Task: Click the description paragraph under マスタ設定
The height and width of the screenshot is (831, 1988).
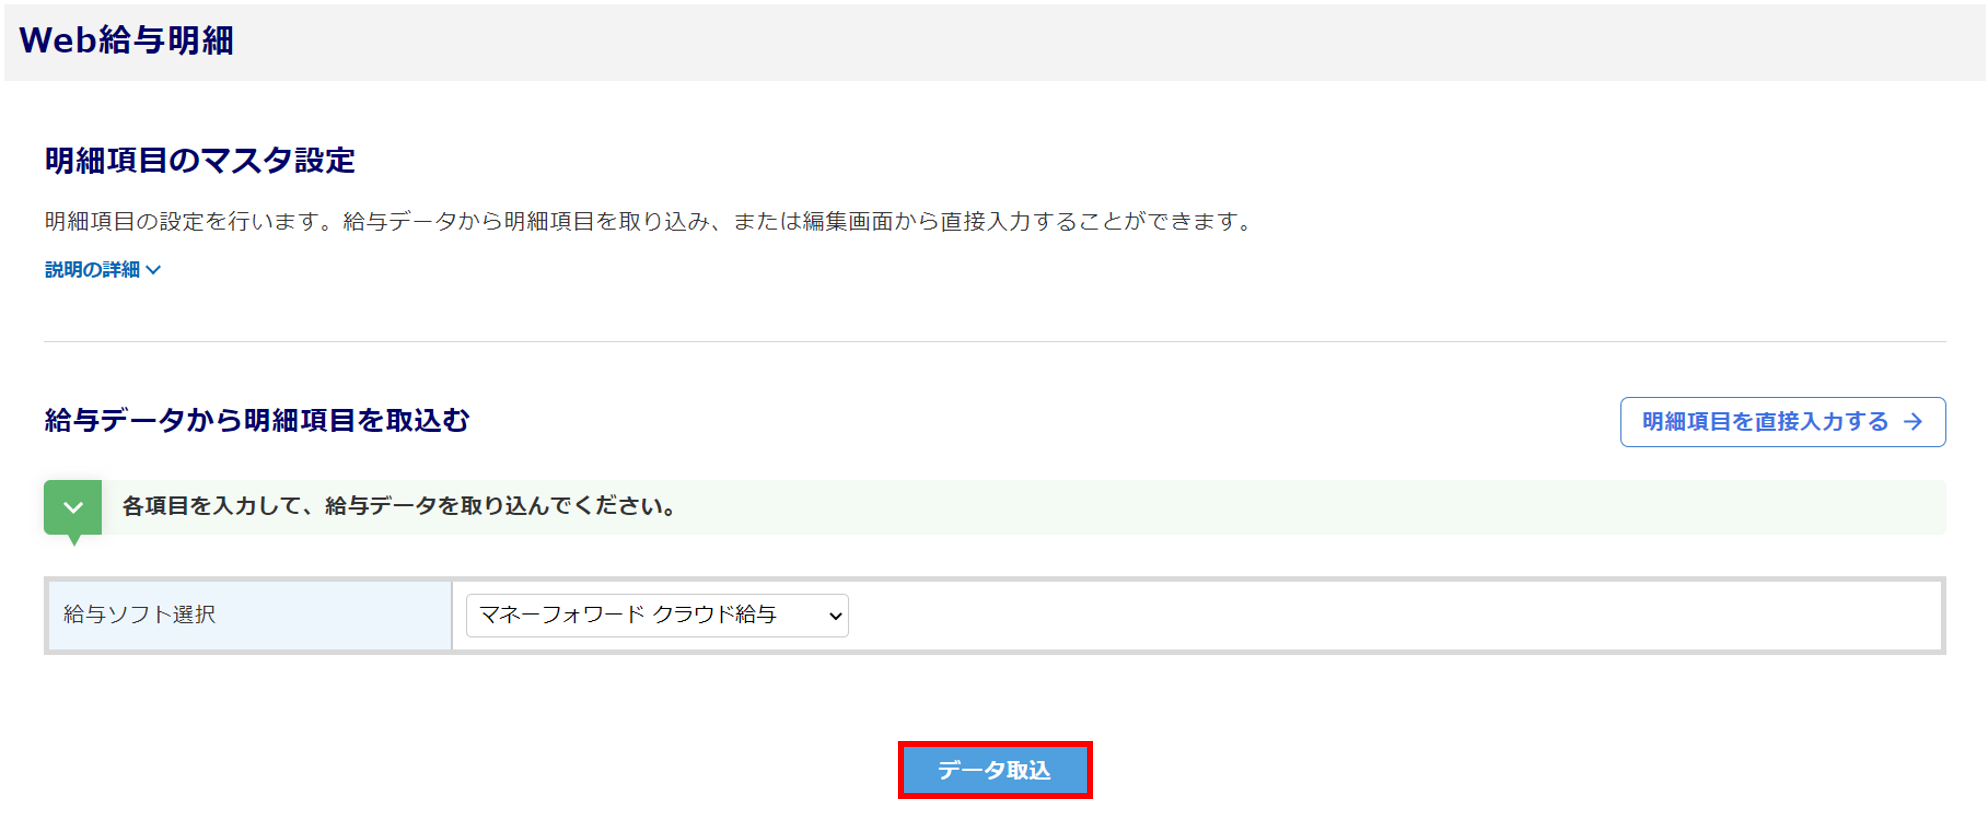Action: [650, 221]
